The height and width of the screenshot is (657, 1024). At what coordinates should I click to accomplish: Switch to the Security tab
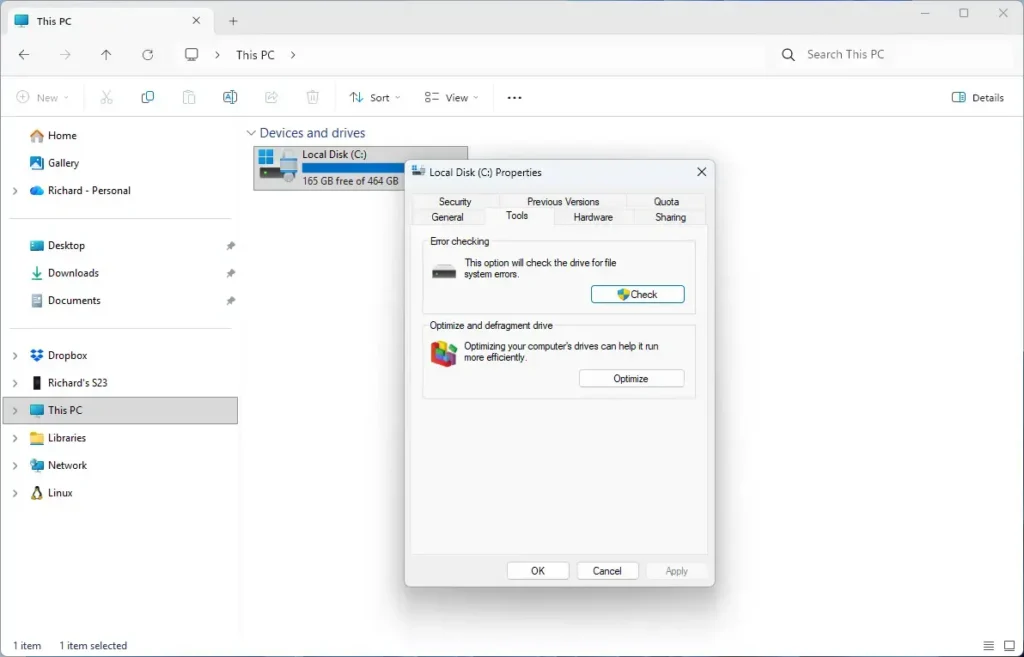455,201
